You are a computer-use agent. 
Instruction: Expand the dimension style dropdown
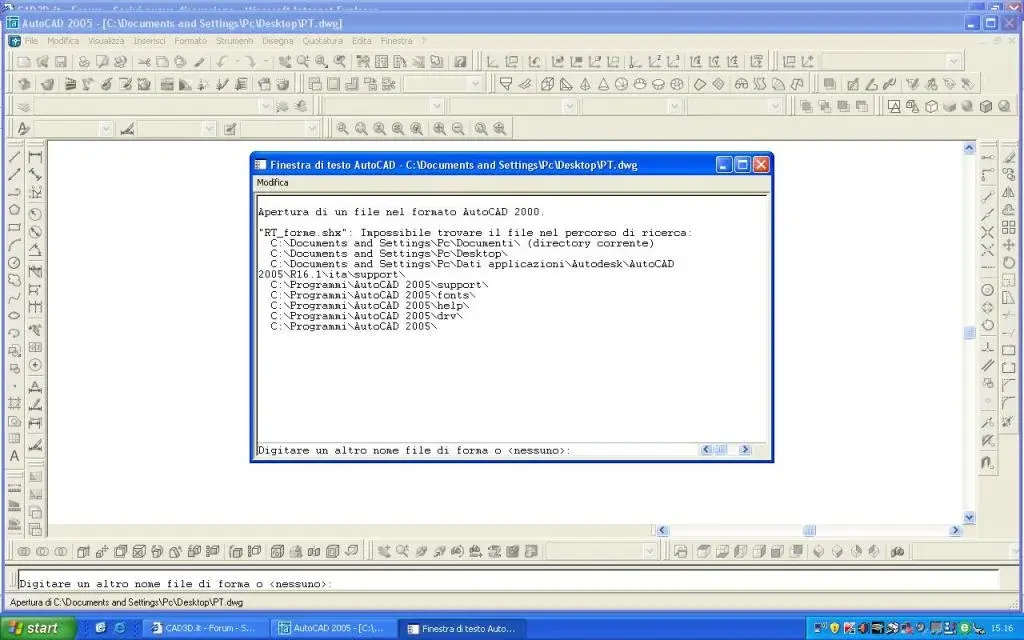[209, 129]
